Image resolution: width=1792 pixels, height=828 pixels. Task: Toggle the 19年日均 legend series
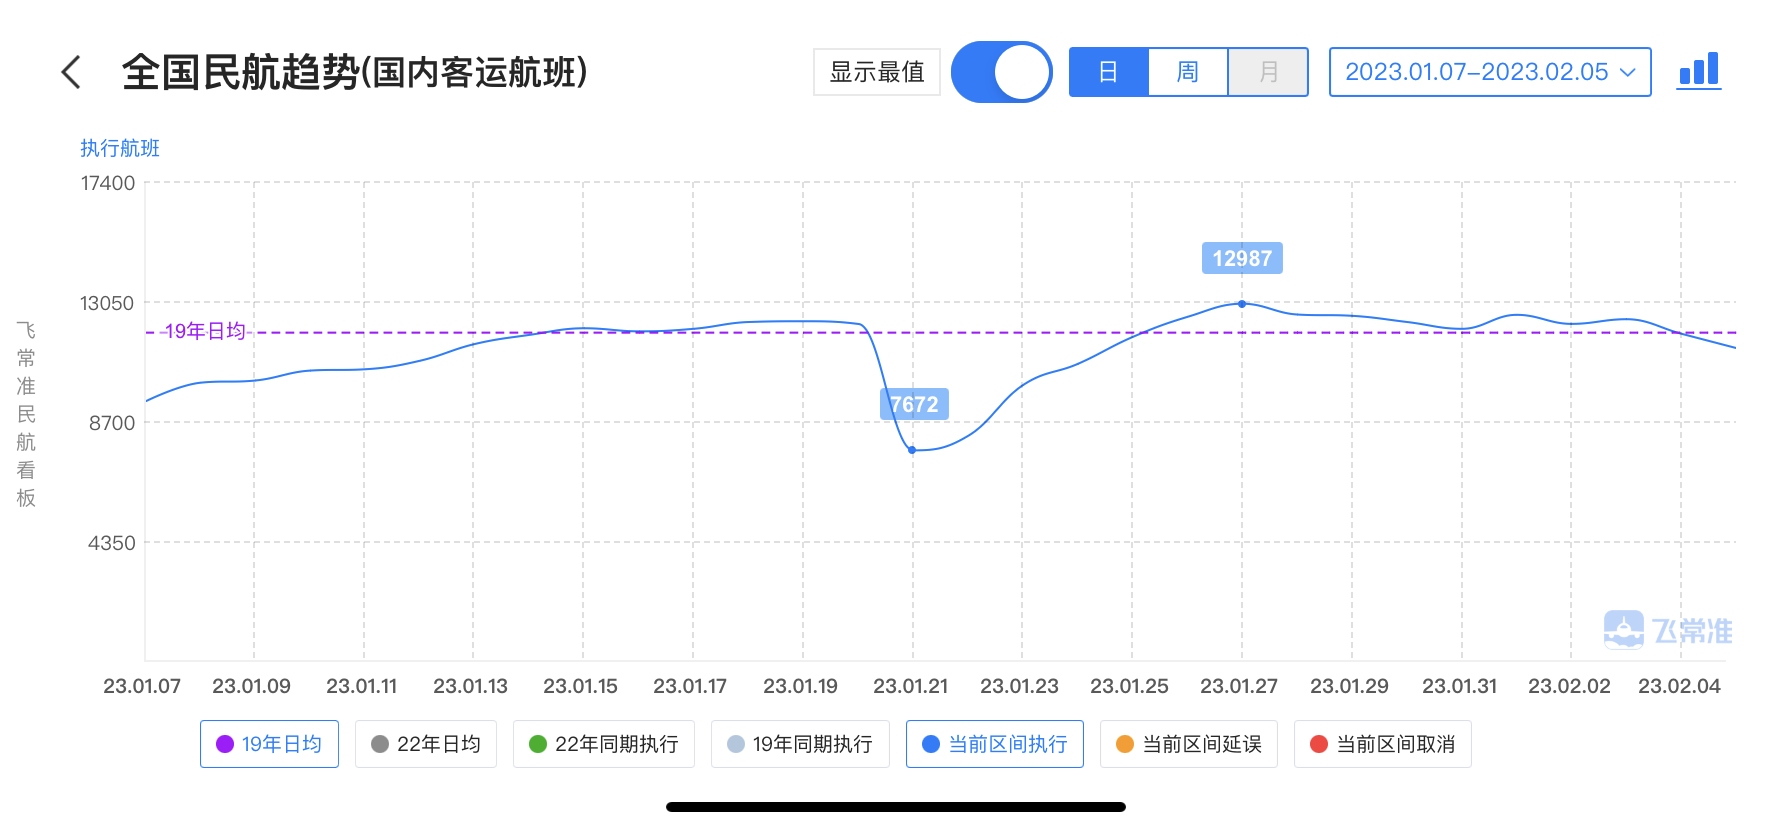pyautogui.click(x=269, y=744)
